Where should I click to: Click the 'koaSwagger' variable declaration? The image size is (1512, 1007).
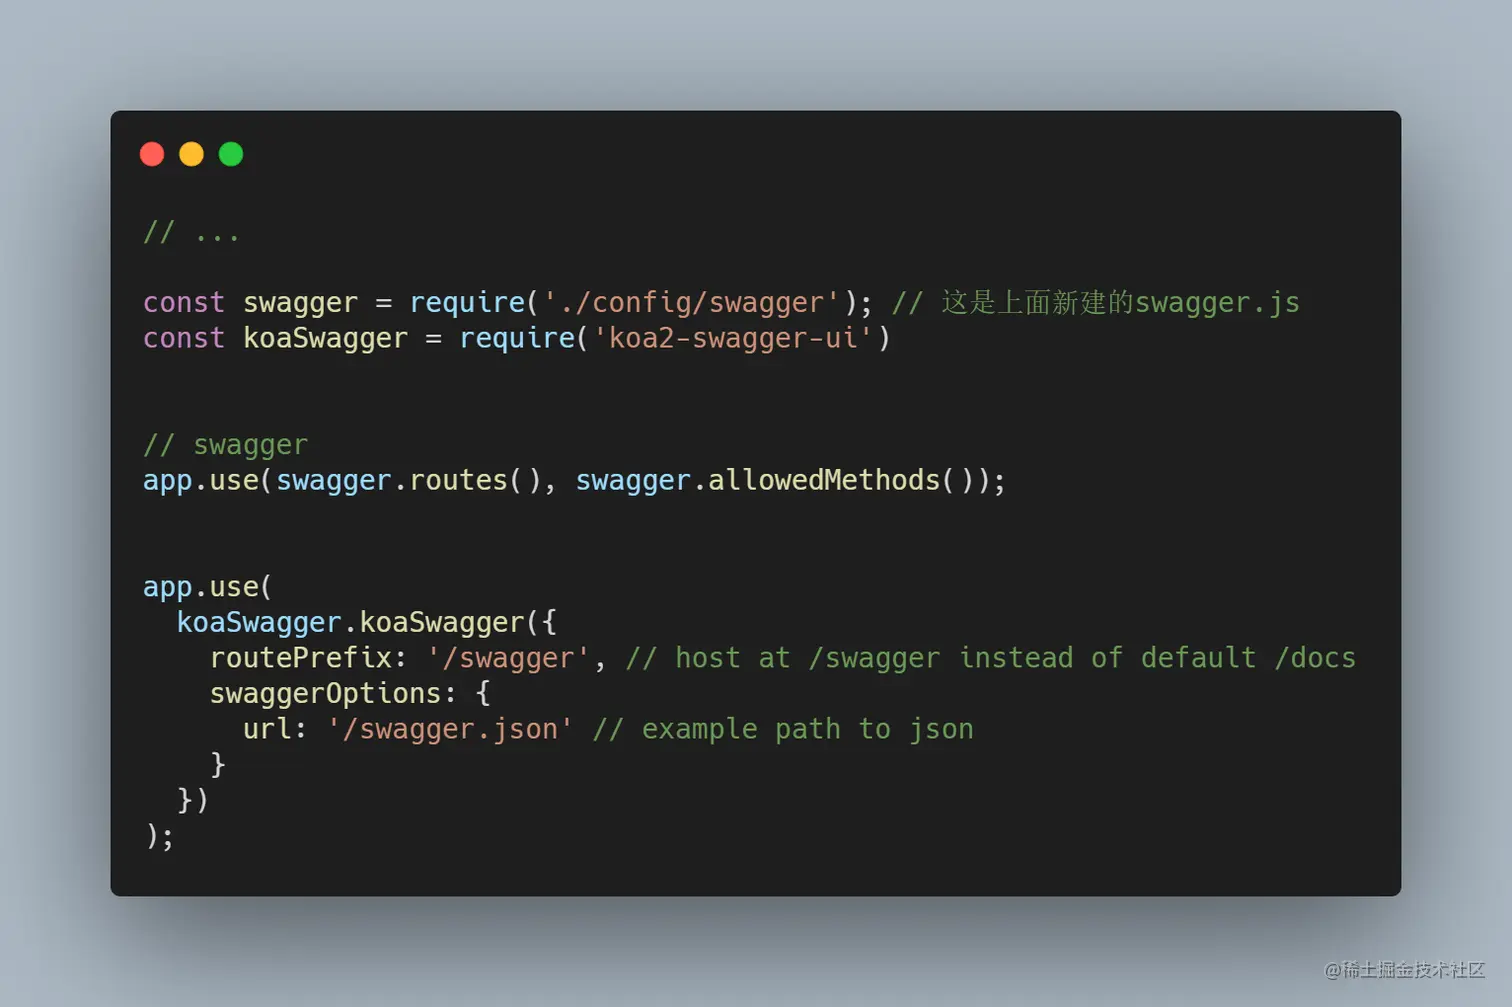tap(326, 338)
